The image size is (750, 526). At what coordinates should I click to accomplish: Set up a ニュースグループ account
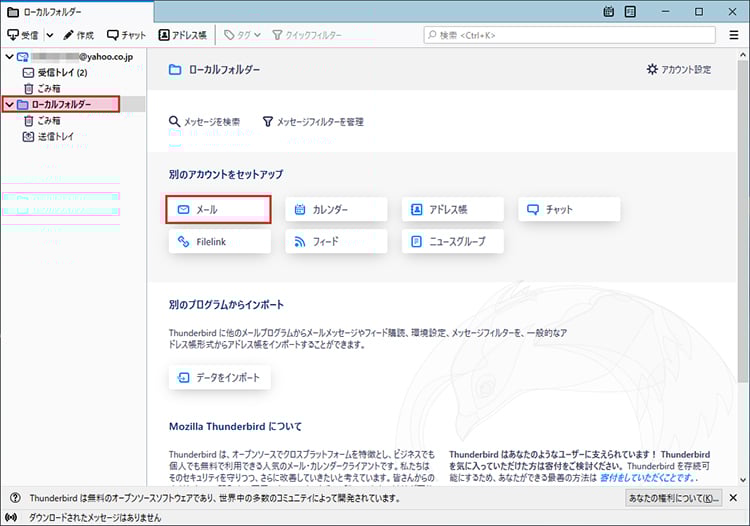coord(452,241)
